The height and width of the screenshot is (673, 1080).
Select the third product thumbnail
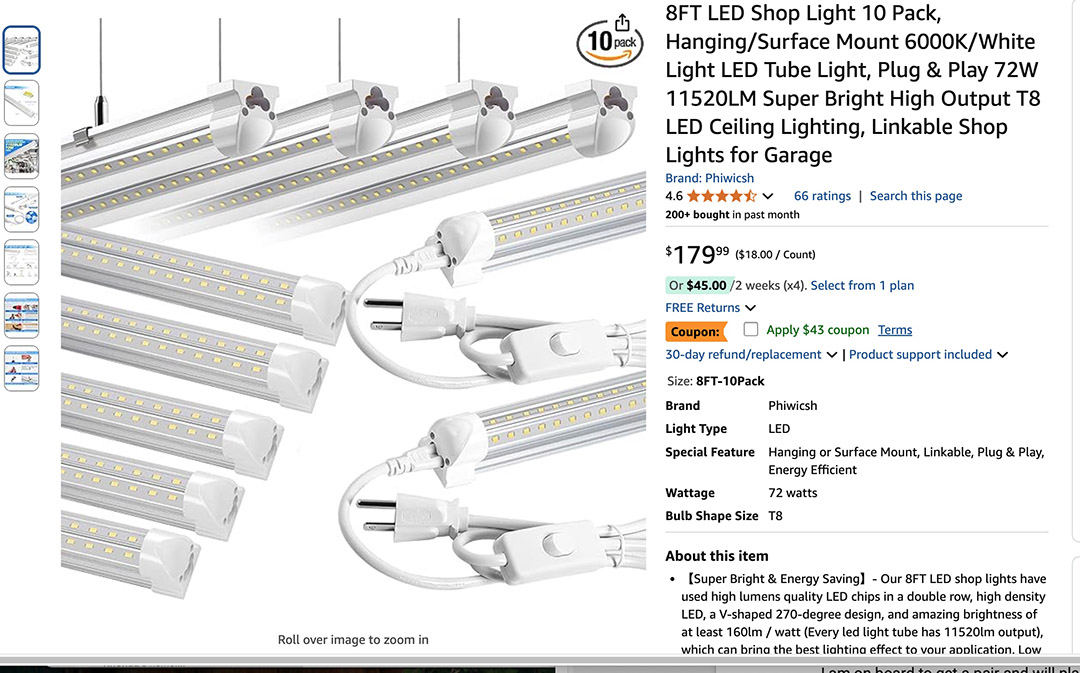22,155
